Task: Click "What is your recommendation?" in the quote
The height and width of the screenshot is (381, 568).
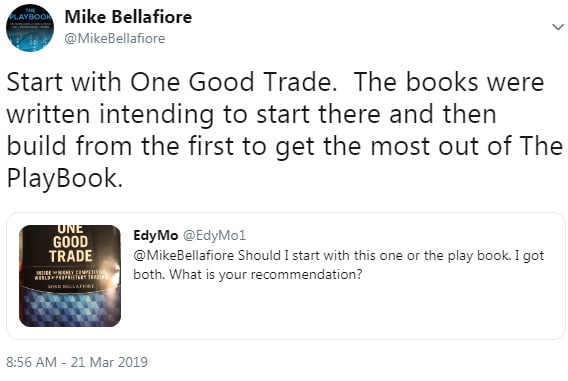Action: pos(266,275)
